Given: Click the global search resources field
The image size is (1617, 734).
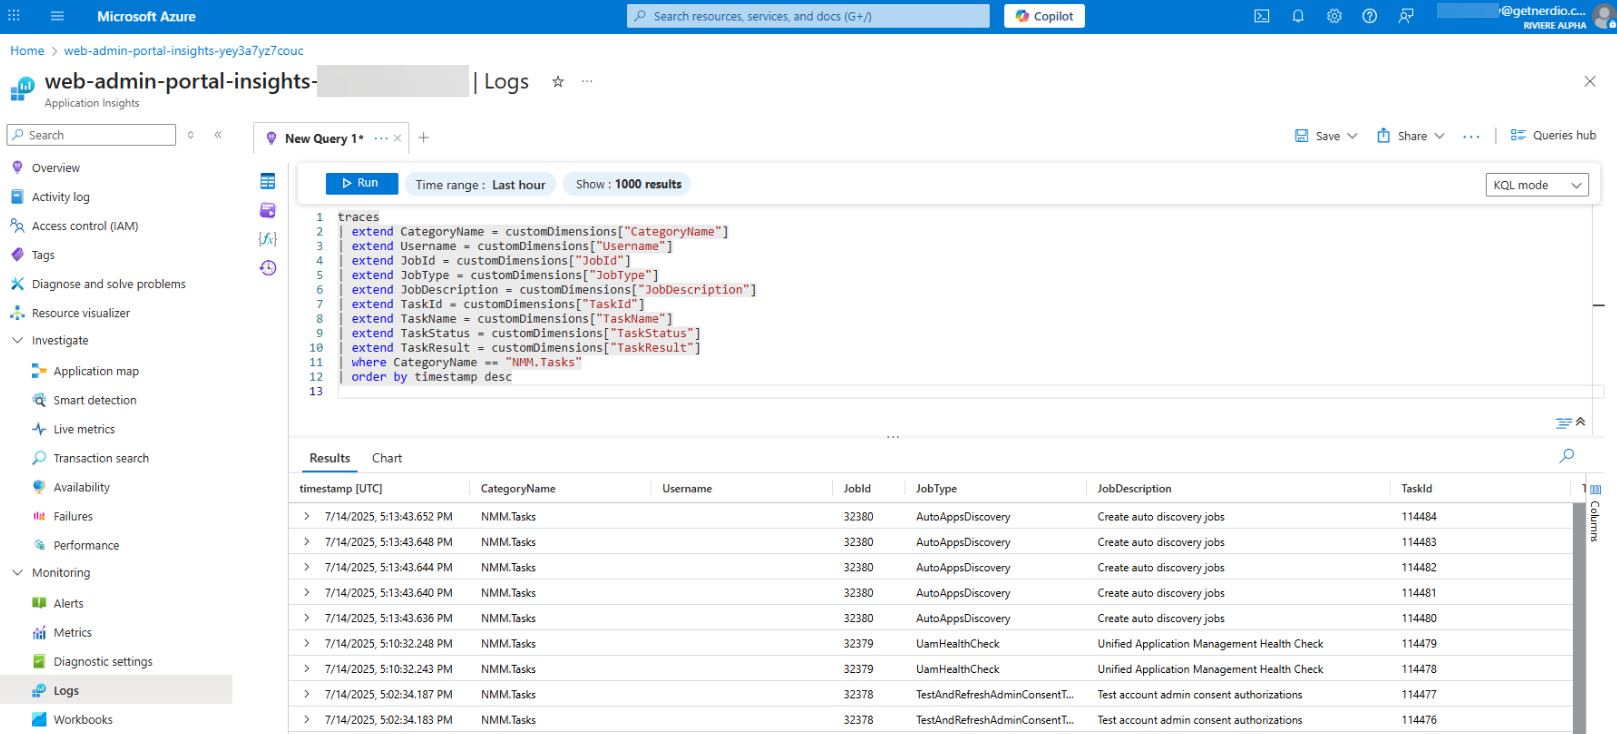Looking at the screenshot, I should [808, 16].
